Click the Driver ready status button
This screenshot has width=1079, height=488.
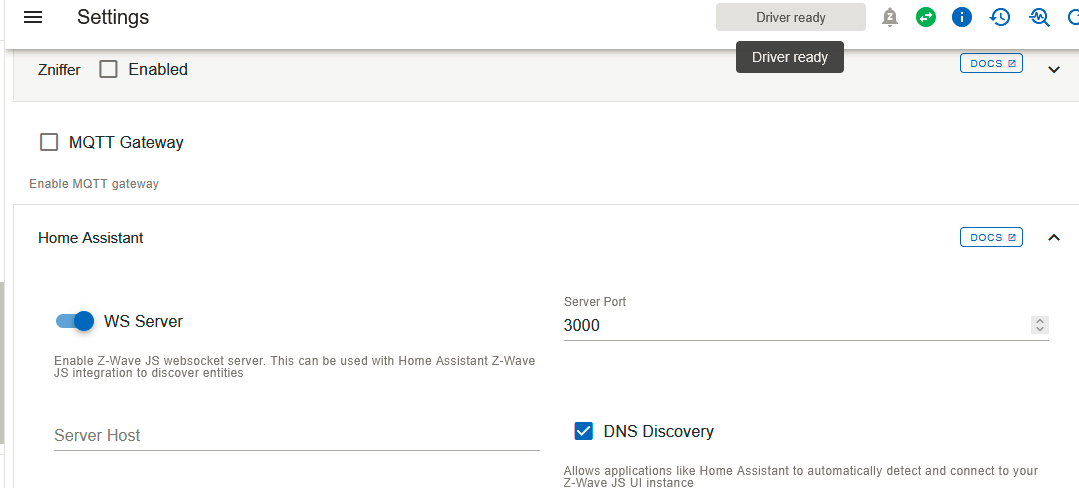[790, 17]
